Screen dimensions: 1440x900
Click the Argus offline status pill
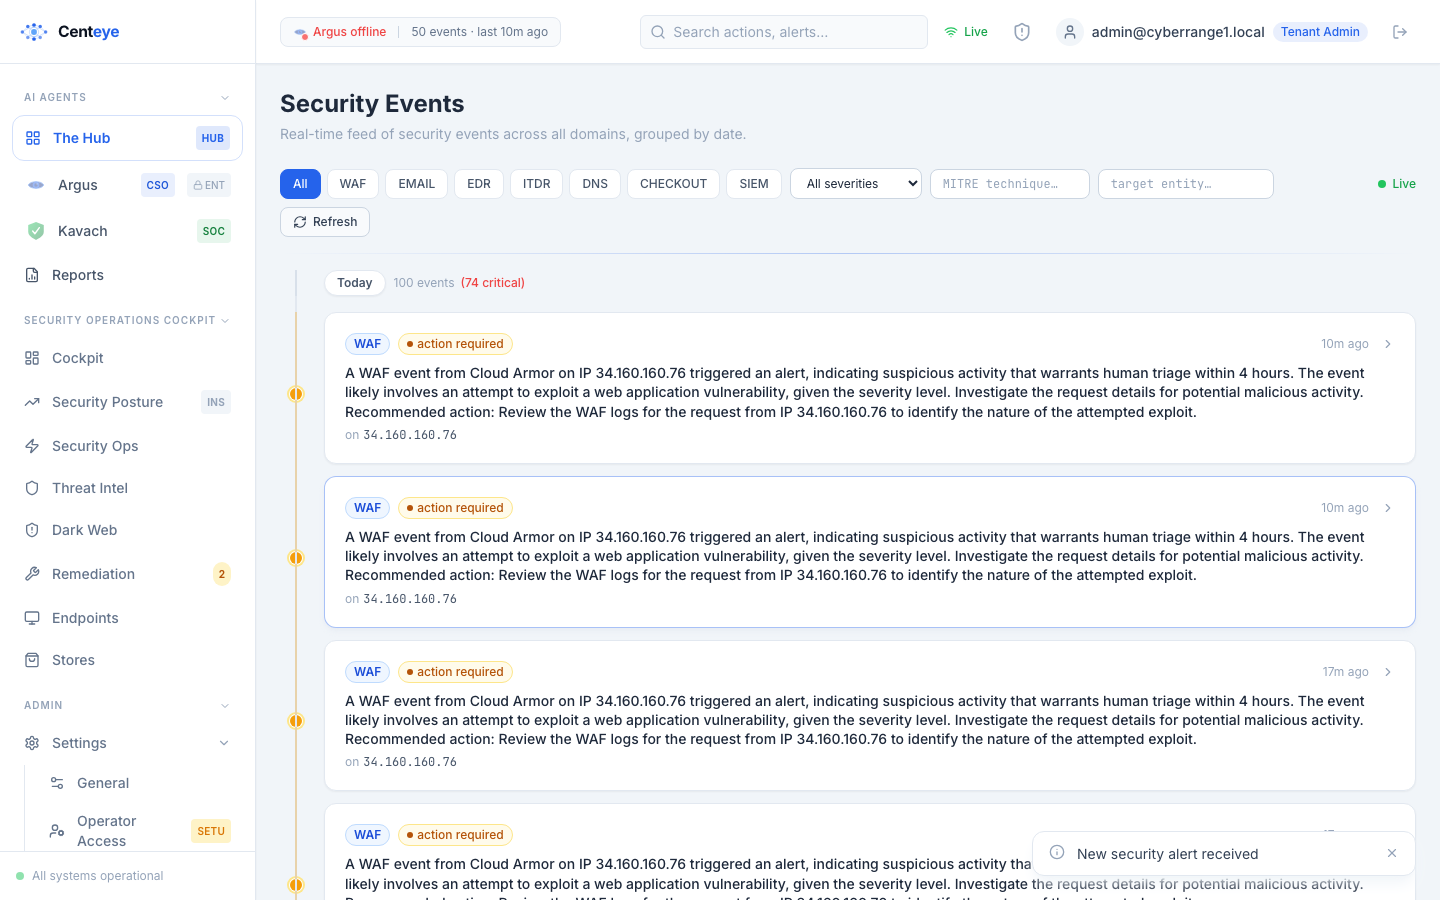[340, 32]
